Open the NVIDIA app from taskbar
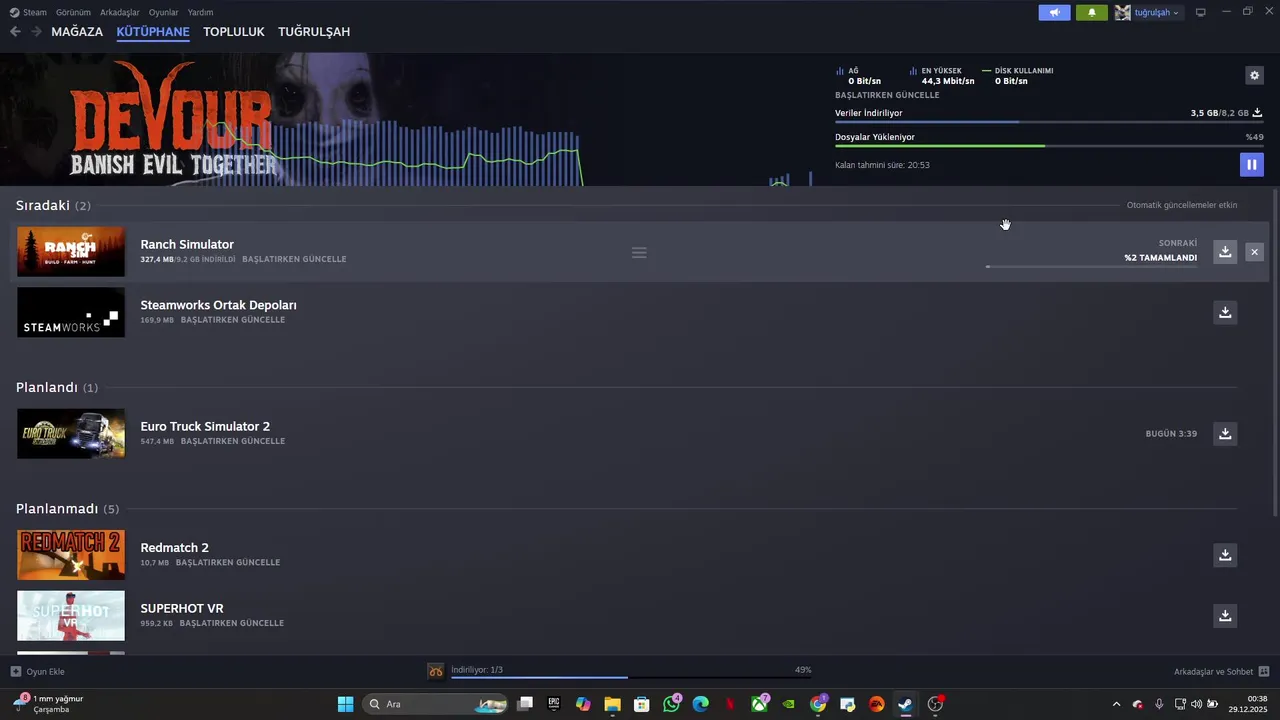Screen dimensions: 1280x720 pyautogui.click(x=789, y=704)
